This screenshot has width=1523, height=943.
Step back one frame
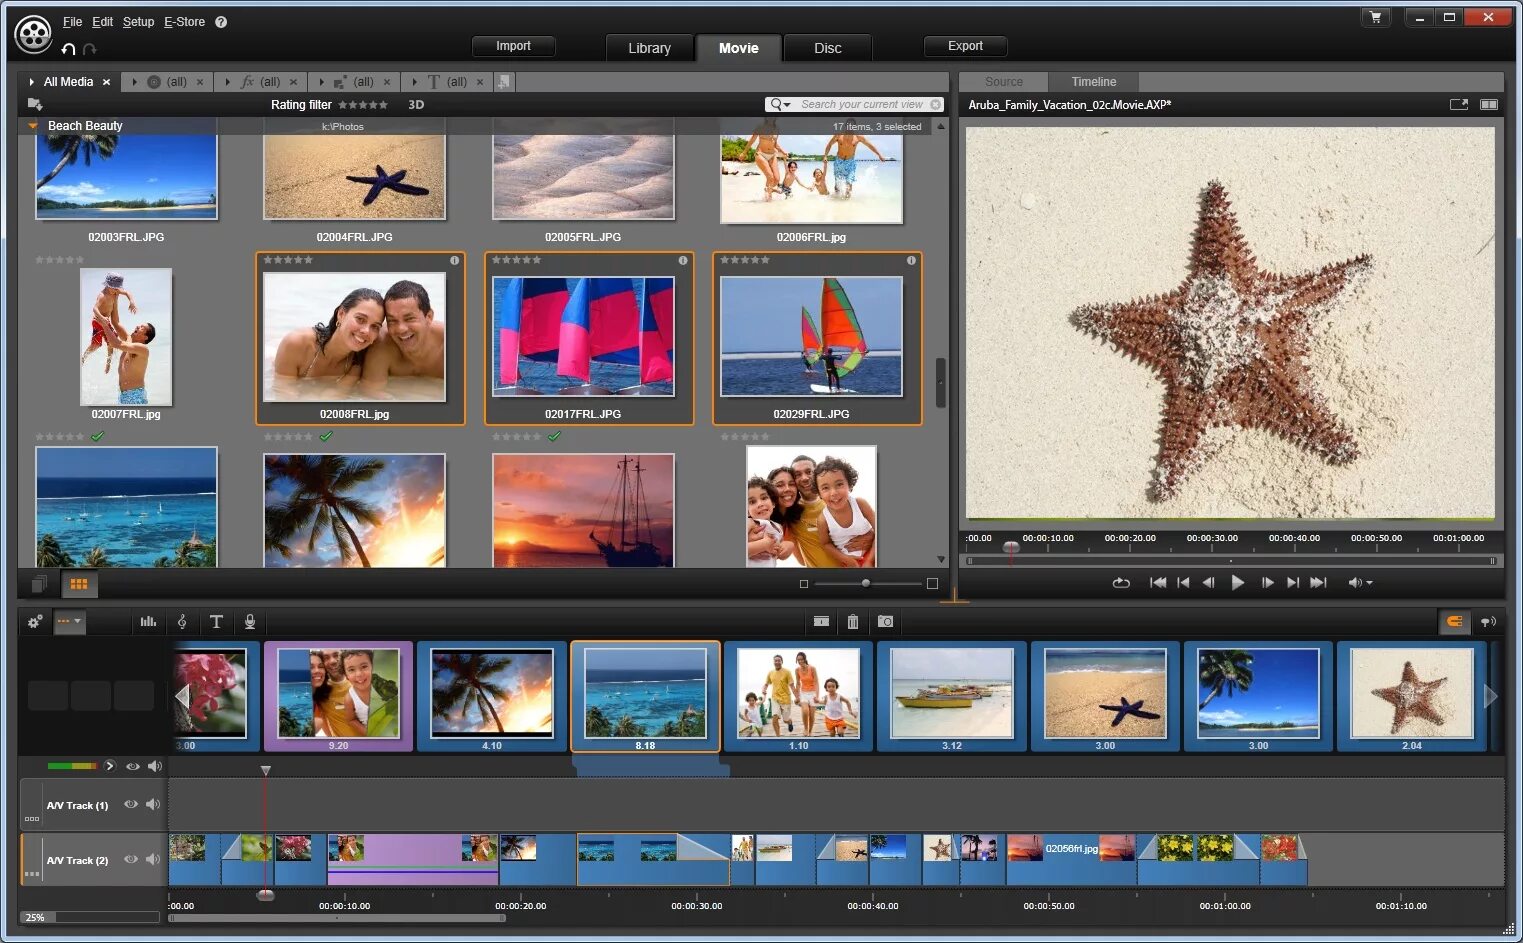[1208, 583]
